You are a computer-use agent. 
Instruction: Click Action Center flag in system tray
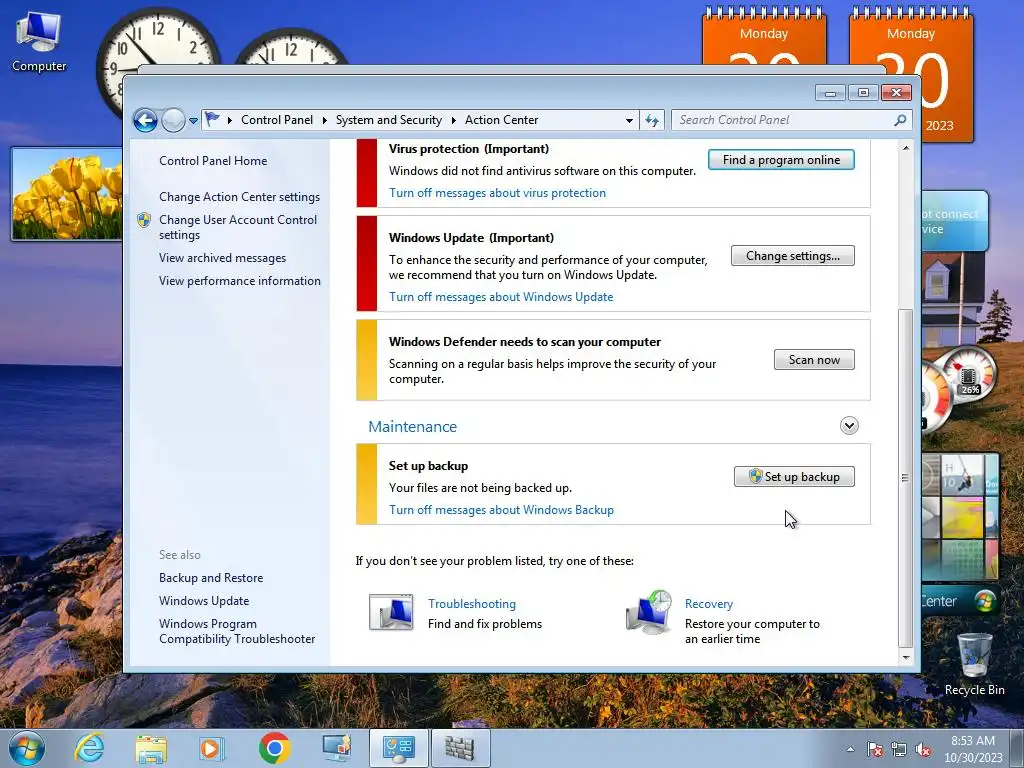(x=875, y=749)
